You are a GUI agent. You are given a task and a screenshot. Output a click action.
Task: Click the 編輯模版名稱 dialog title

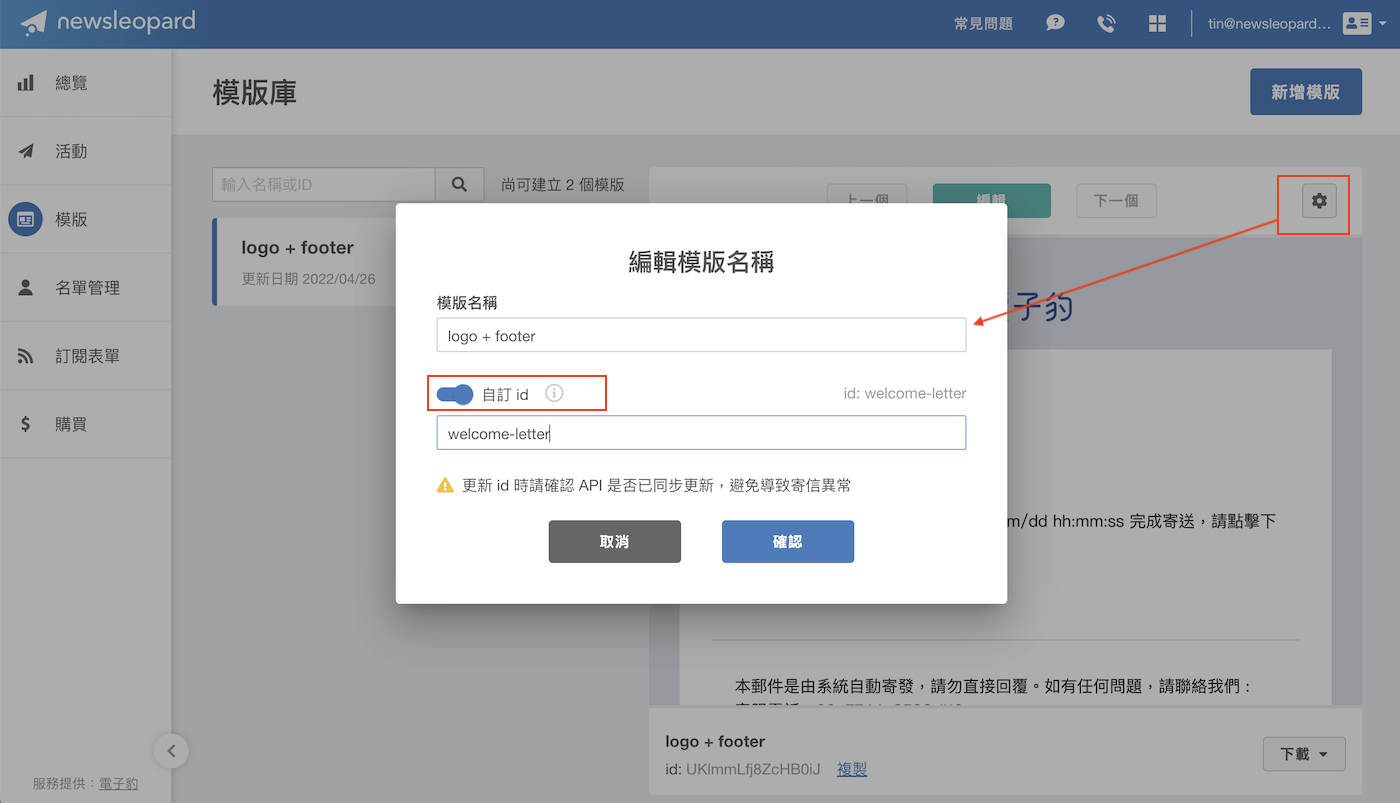(701, 262)
